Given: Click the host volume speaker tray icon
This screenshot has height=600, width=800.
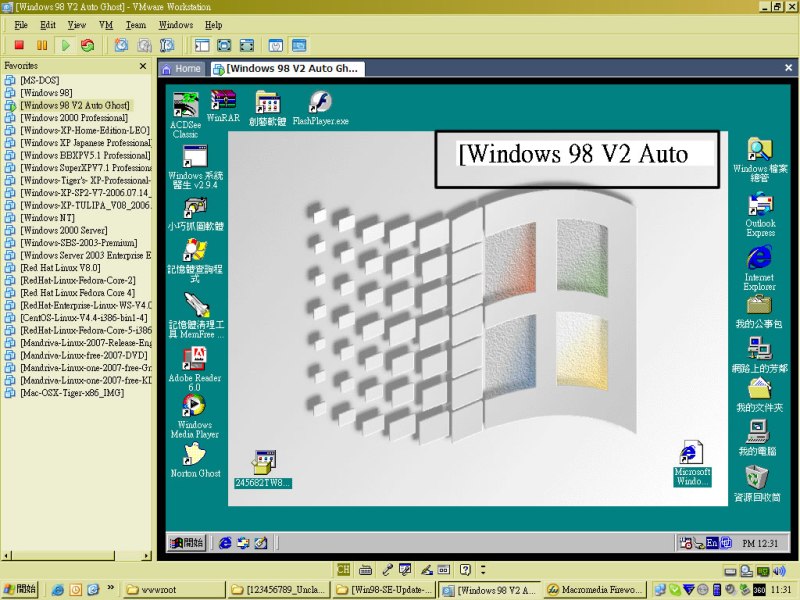Looking at the screenshot, I should tap(780, 571).
